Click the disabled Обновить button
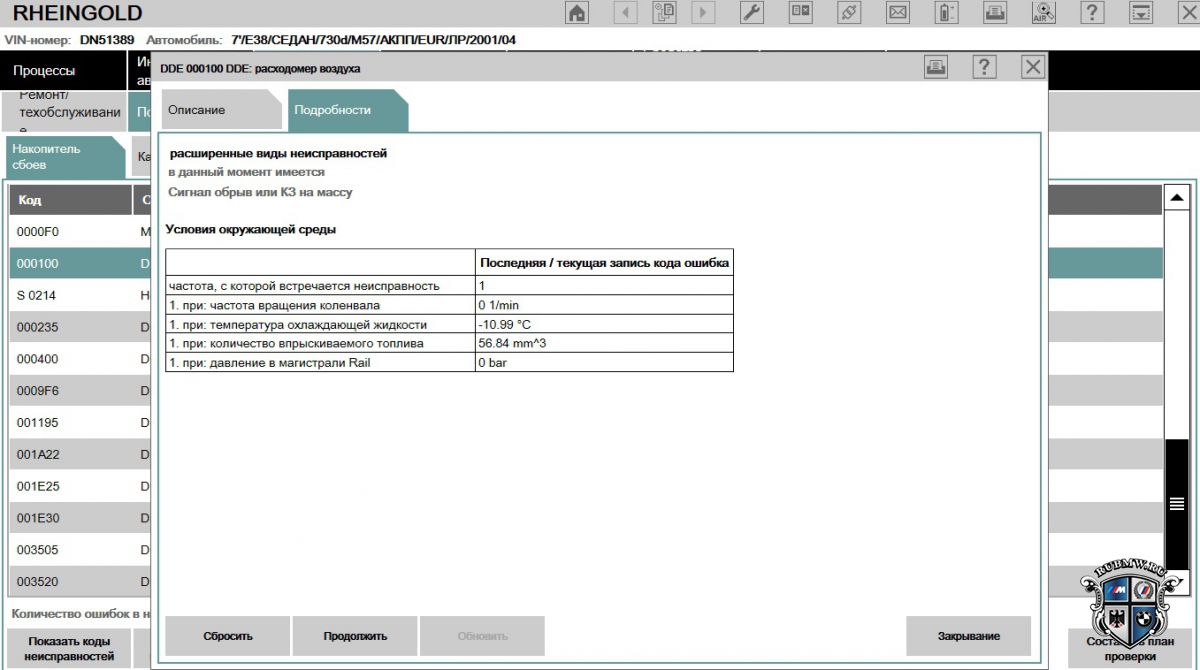Viewport: 1200px width, 670px height. [482, 636]
